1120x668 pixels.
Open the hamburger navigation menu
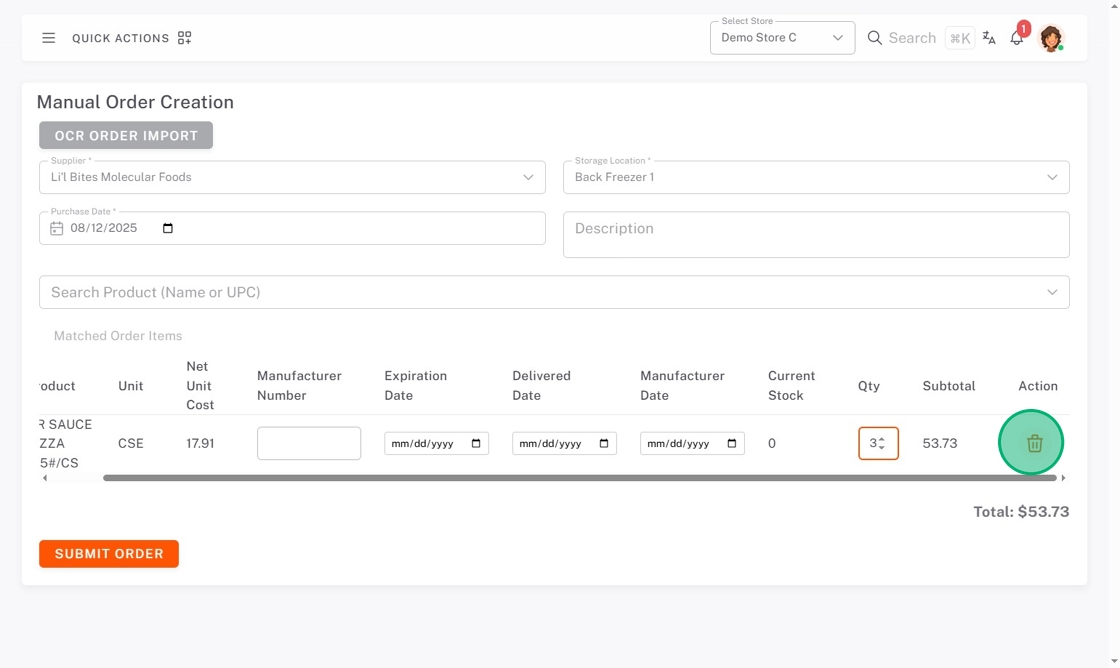pos(48,38)
